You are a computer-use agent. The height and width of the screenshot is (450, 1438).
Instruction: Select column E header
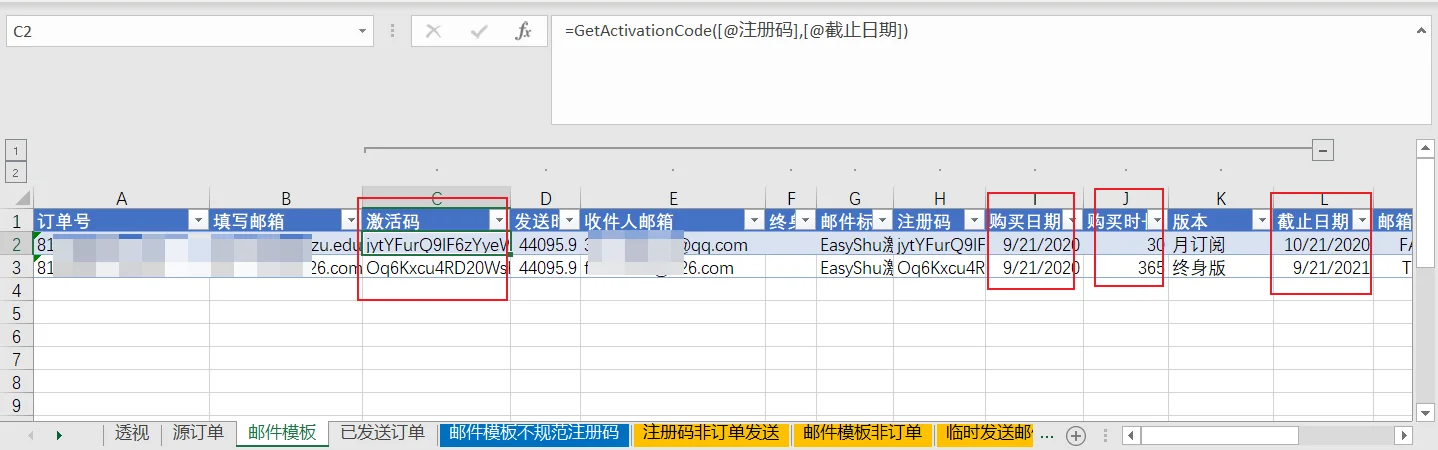(673, 198)
